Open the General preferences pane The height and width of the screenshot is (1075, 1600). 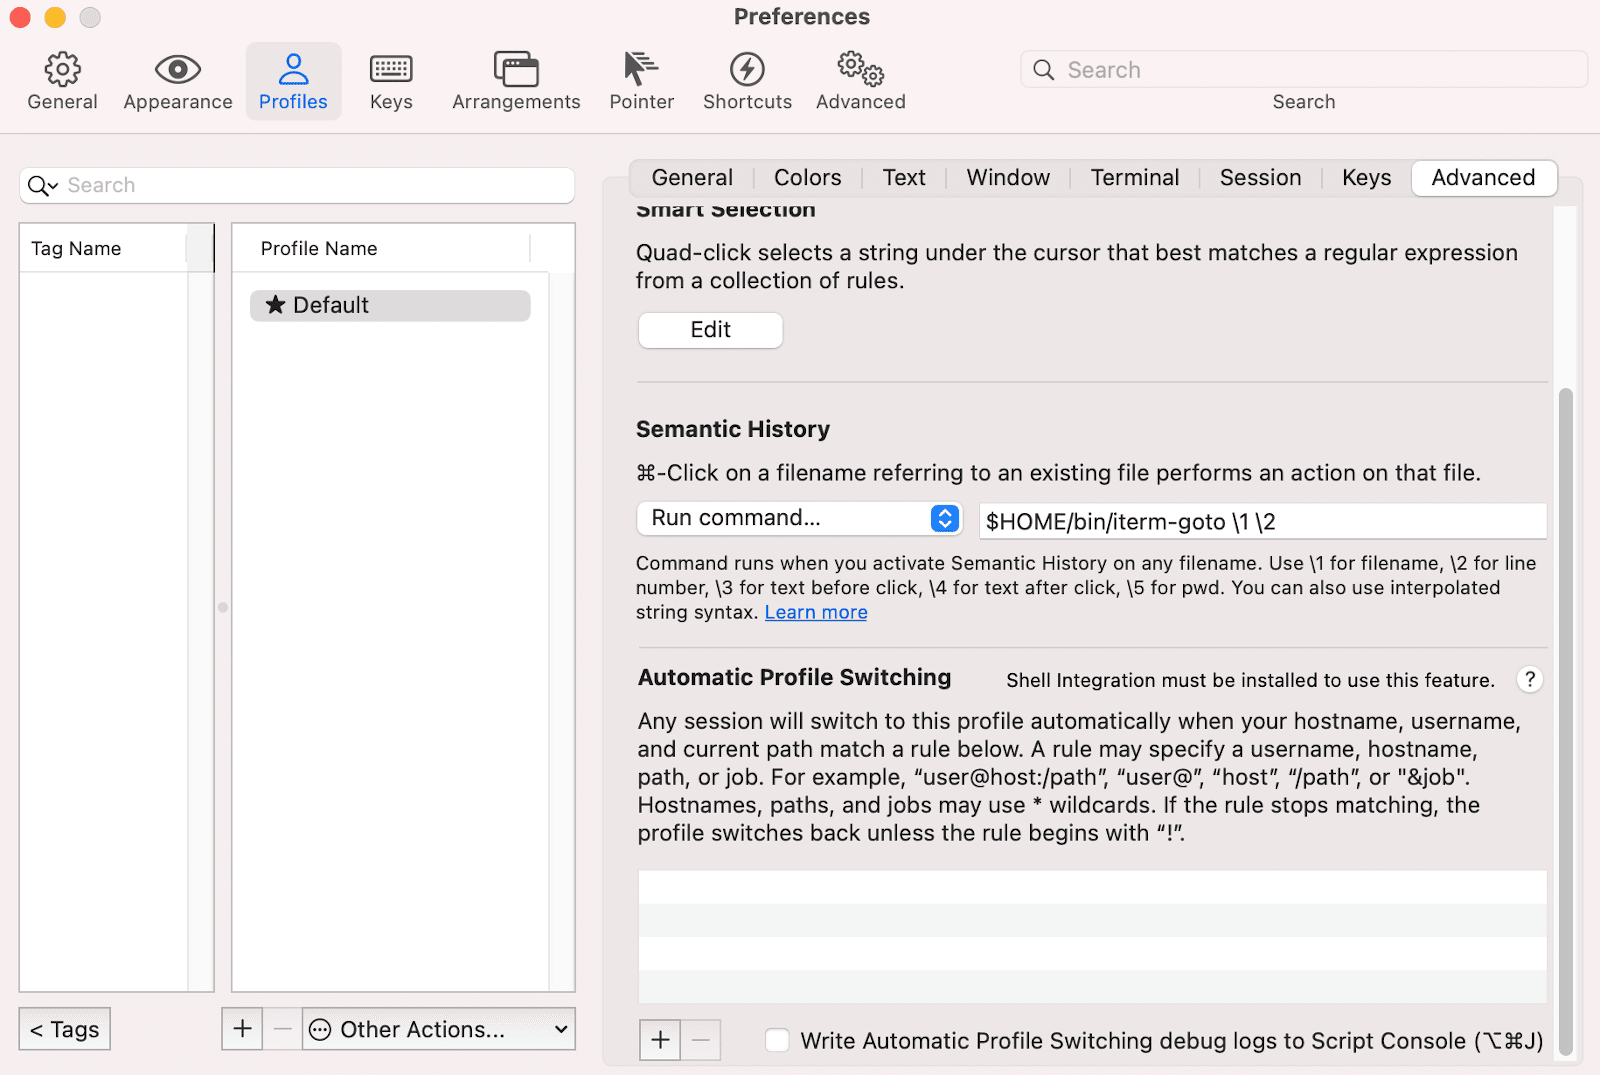point(62,82)
